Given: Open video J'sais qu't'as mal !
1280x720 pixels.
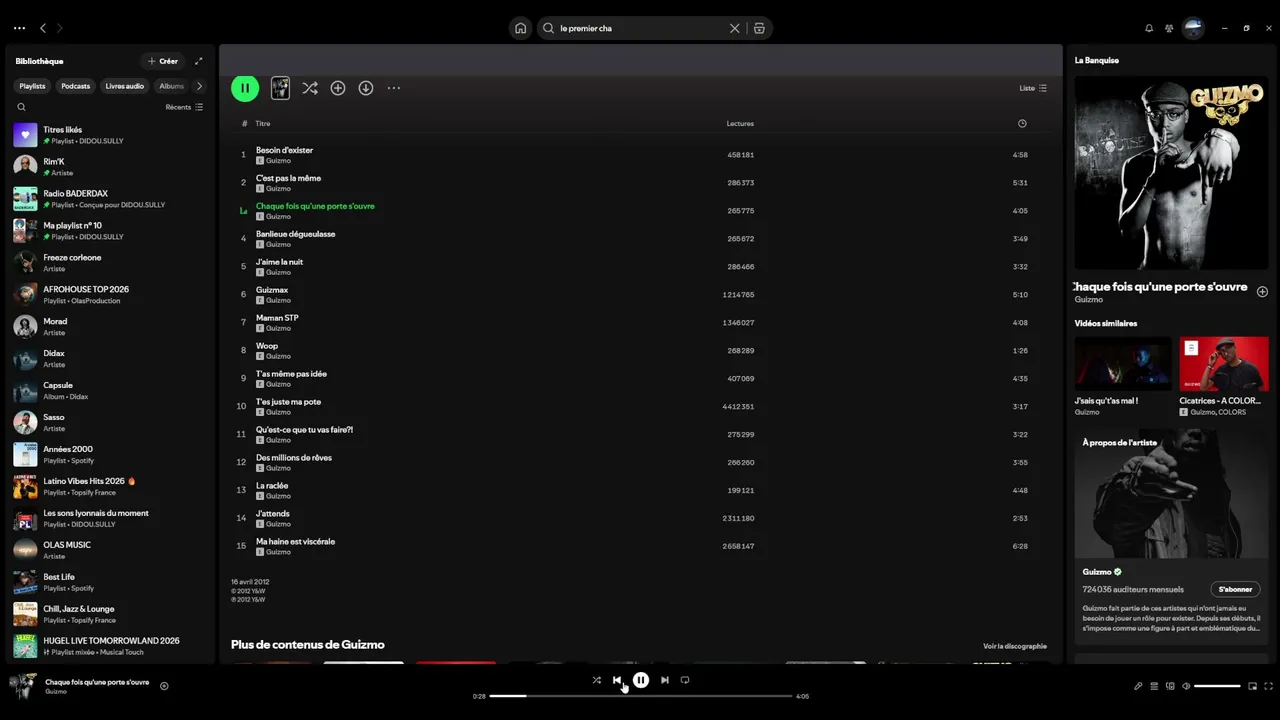Looking at the screenshot, I should (1123, 376).
